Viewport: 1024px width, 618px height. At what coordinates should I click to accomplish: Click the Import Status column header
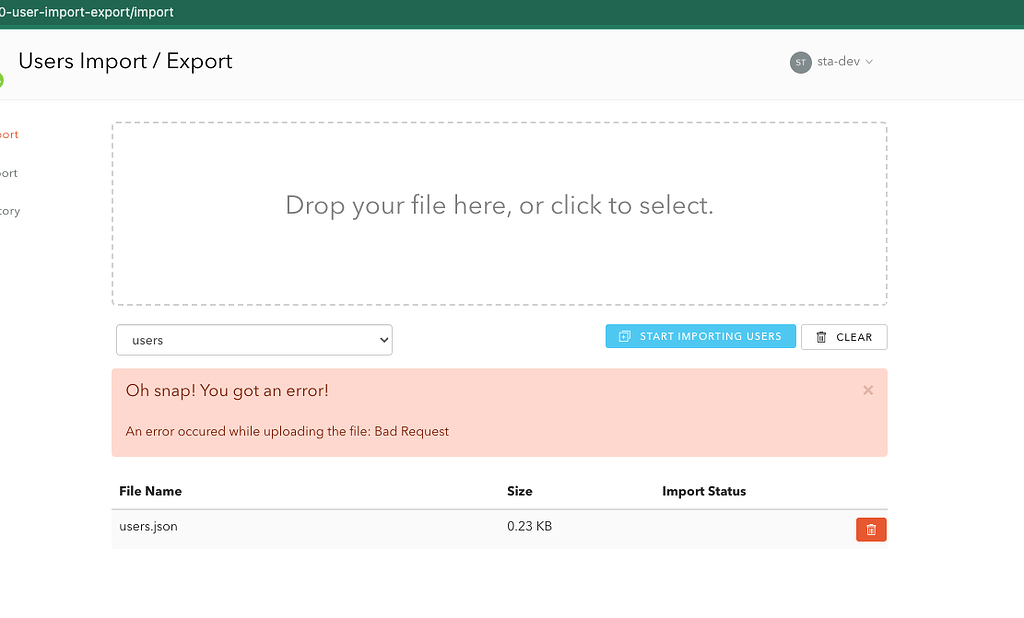(x=704, y=491)
